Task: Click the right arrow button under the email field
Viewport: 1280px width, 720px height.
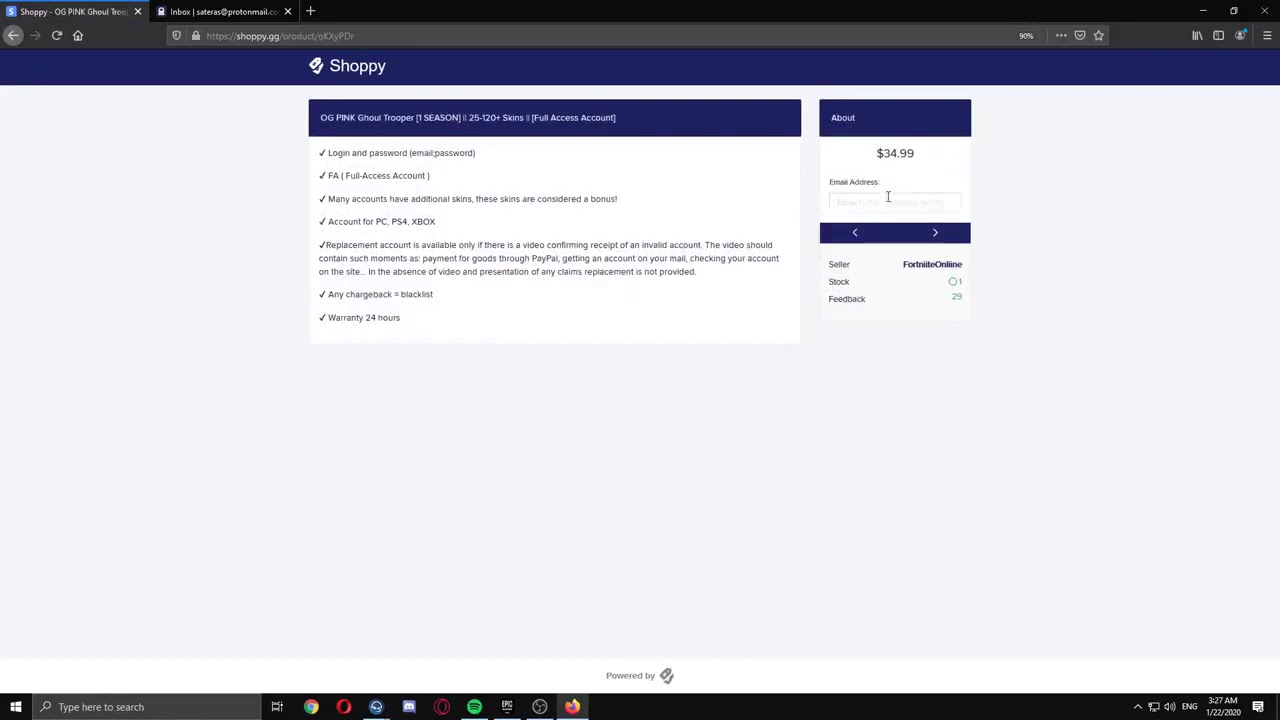Action: point(935,233)
